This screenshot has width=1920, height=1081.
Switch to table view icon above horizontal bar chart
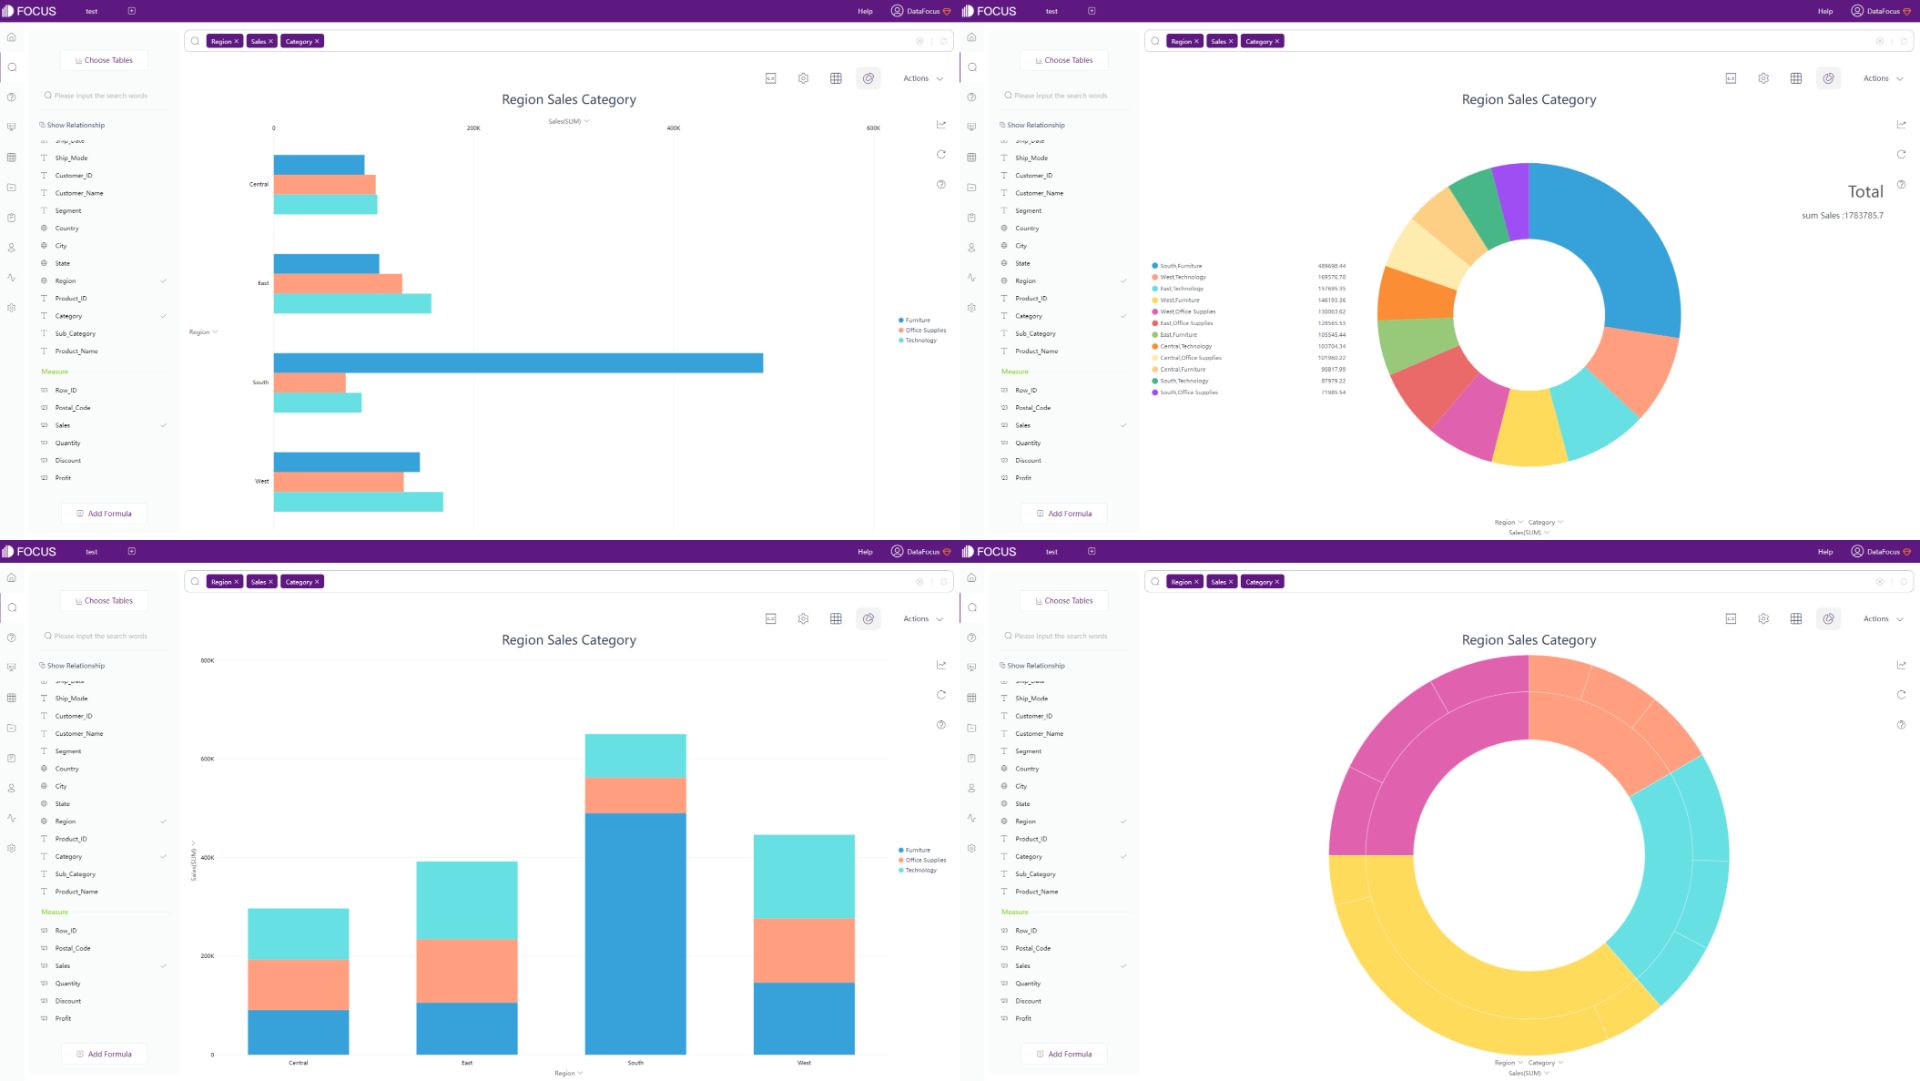(x=836, y=78)
